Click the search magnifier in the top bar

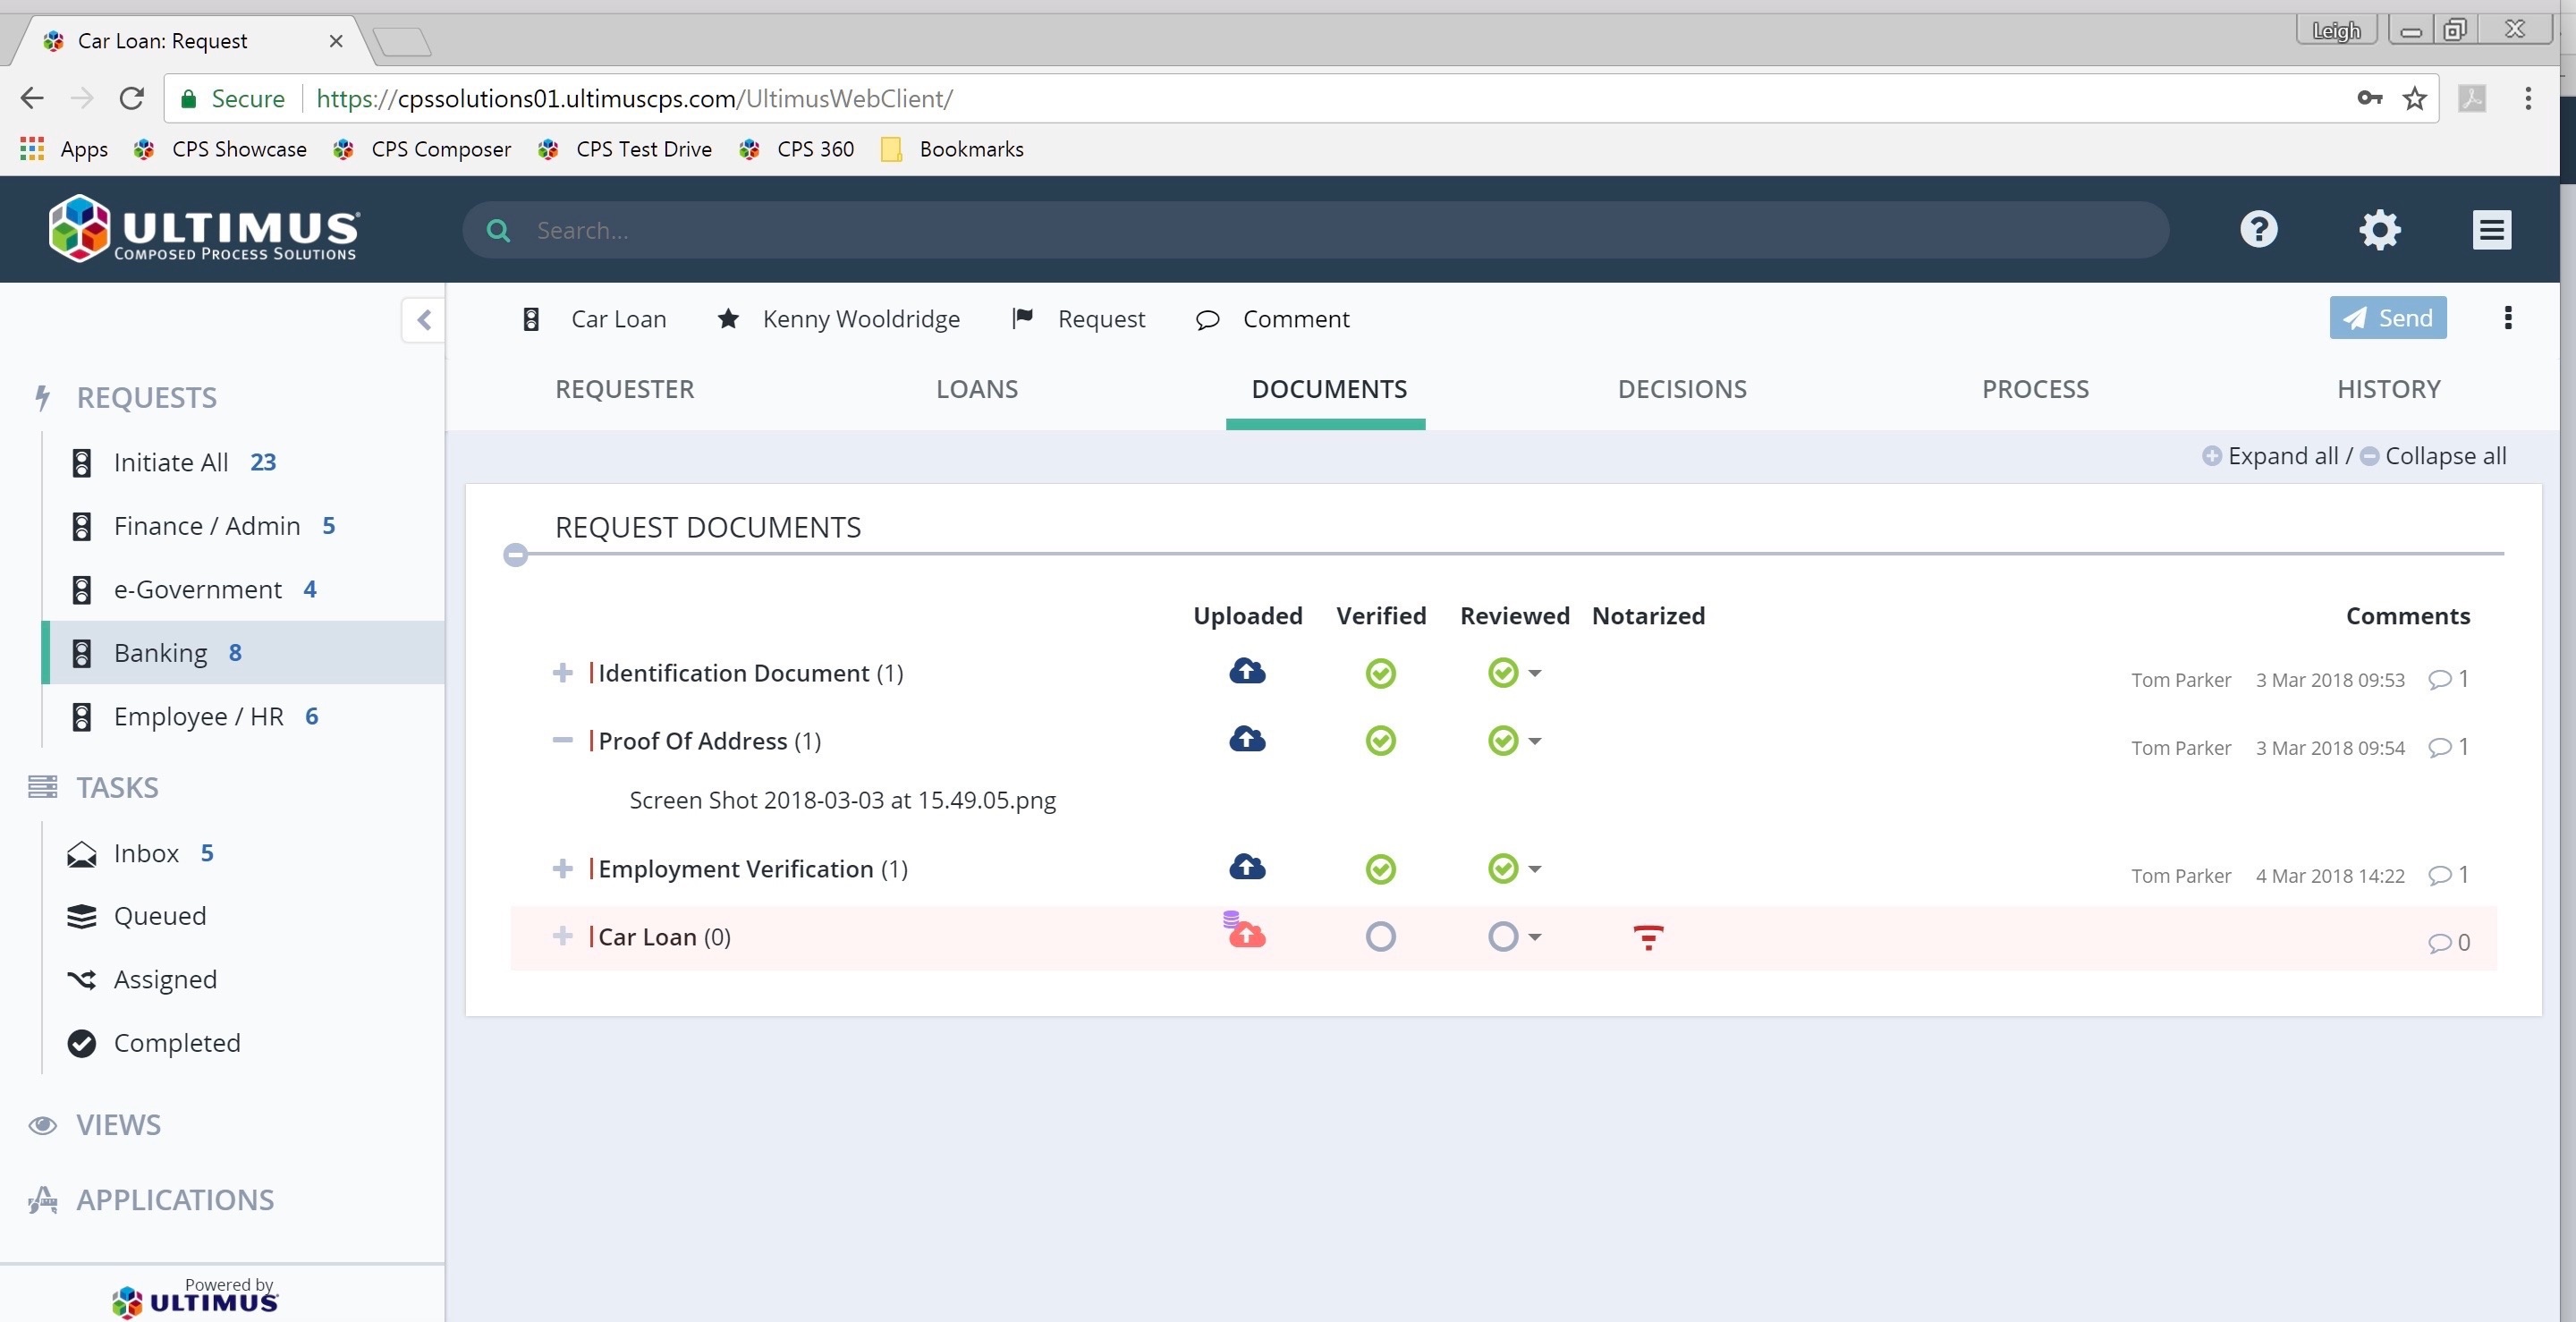[x=499, y=229]
